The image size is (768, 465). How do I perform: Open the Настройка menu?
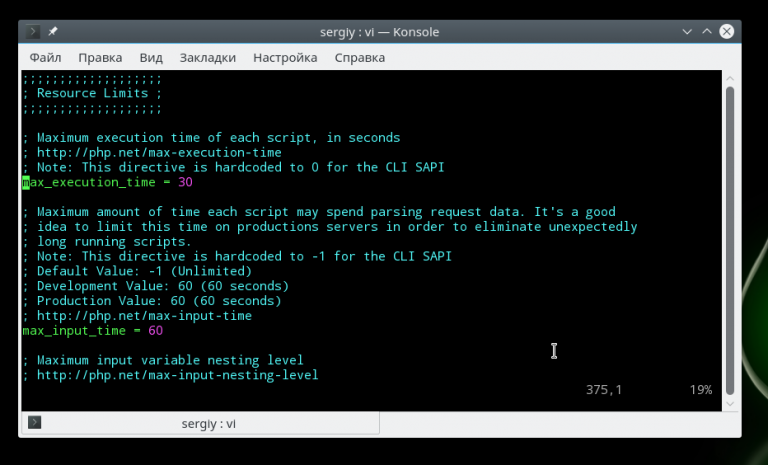click(x=285, y=58)
